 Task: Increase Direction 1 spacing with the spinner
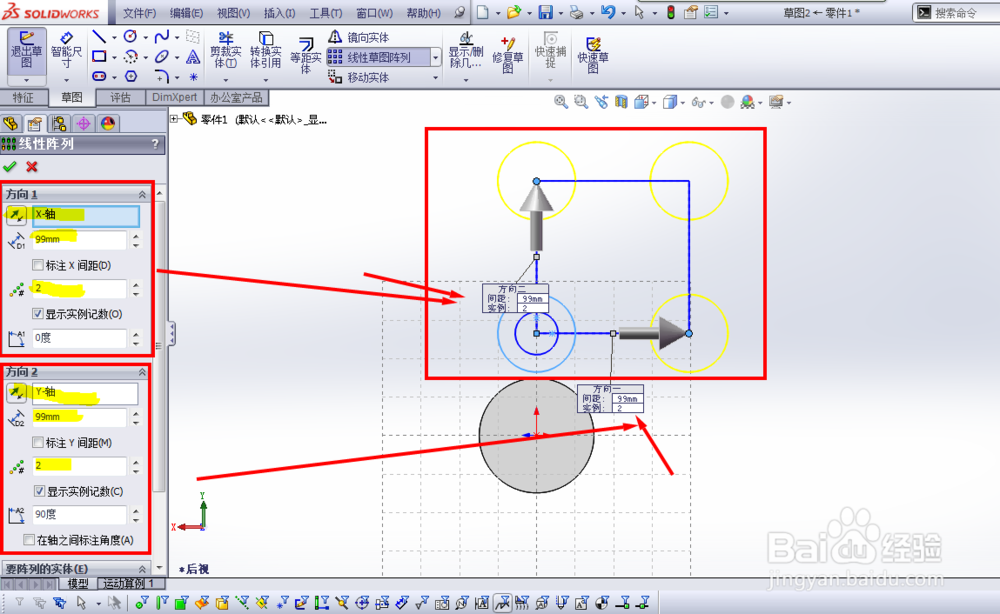tap(134, 235)
